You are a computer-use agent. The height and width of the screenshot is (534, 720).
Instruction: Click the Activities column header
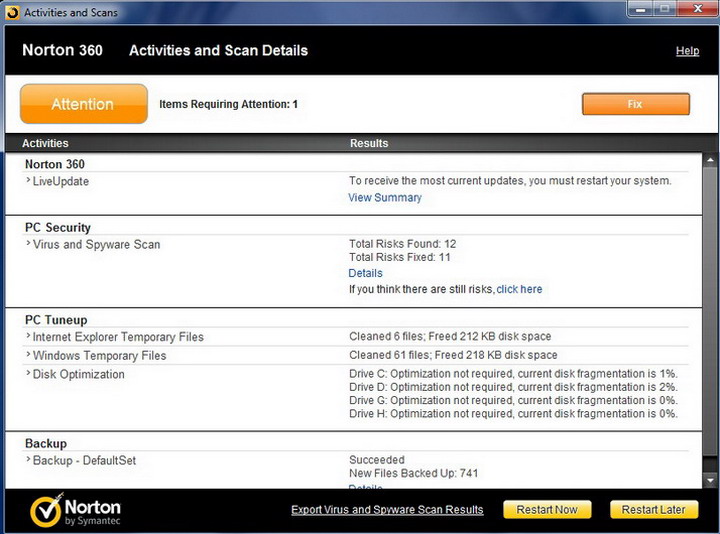[45, 143]
